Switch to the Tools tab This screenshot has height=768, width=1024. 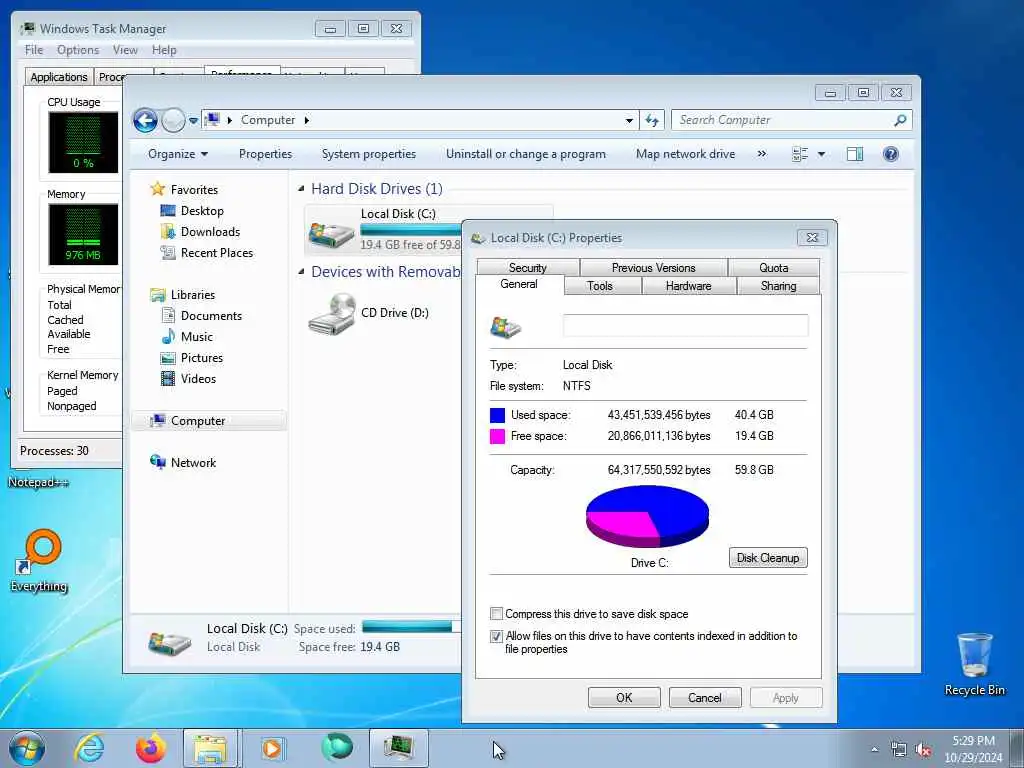[600, 286]
